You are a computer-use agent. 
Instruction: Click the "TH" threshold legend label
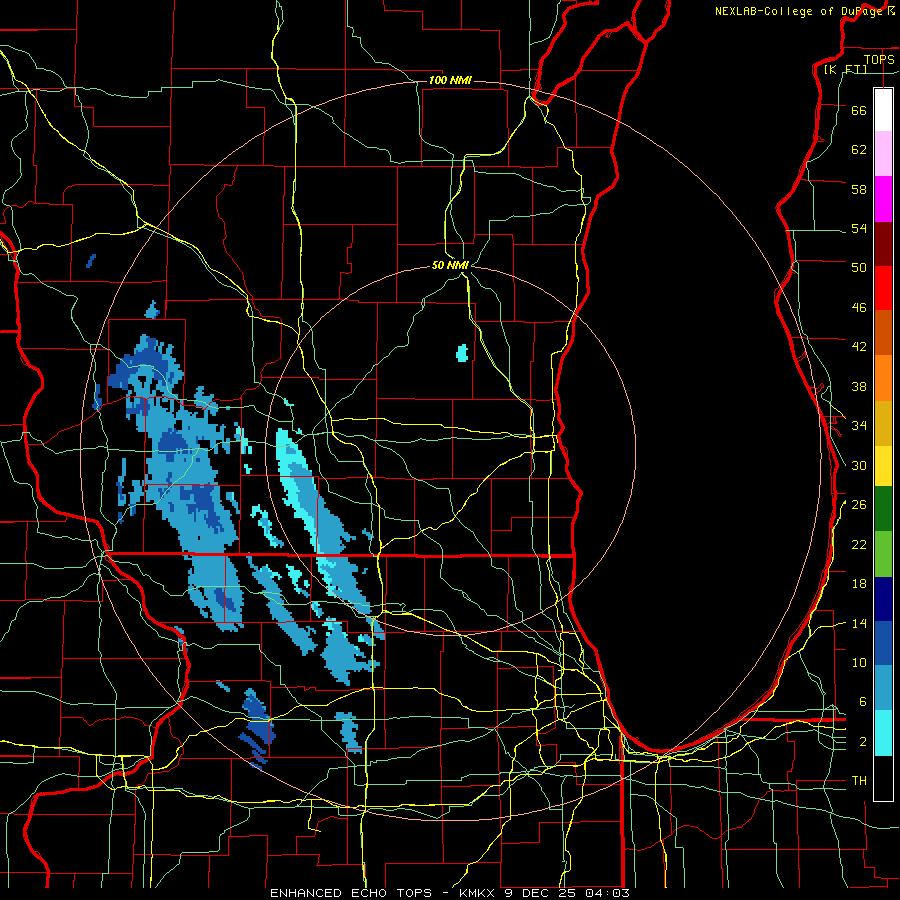(859, 781)
